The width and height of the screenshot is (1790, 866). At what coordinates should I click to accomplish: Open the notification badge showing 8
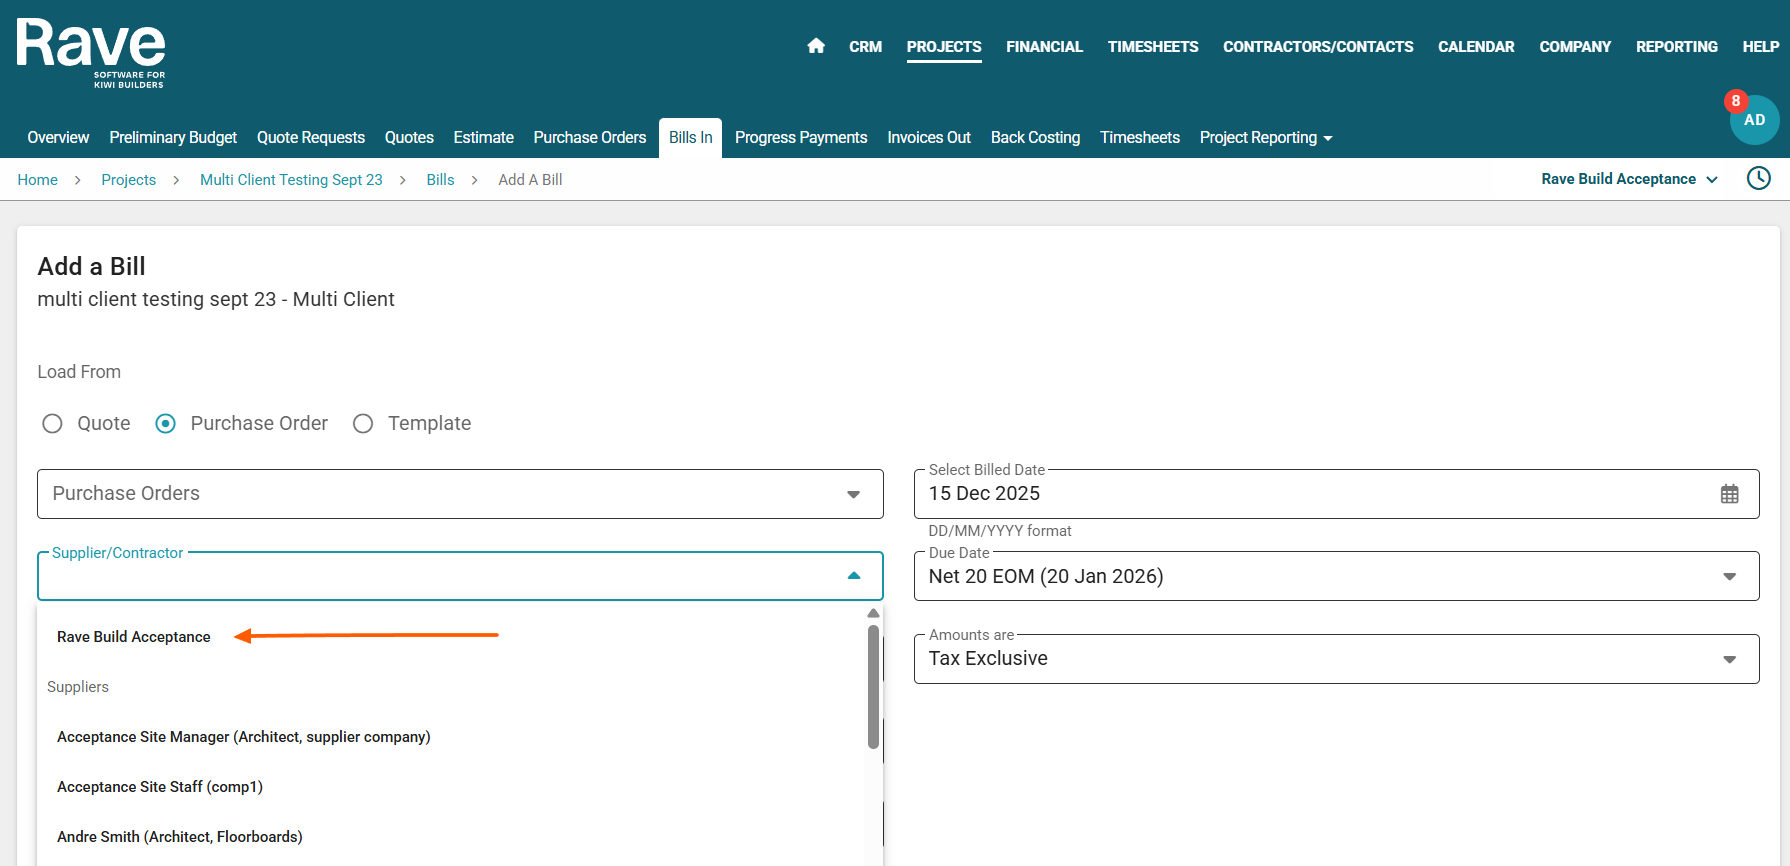pyautogui.click(x=1735, y=101)
